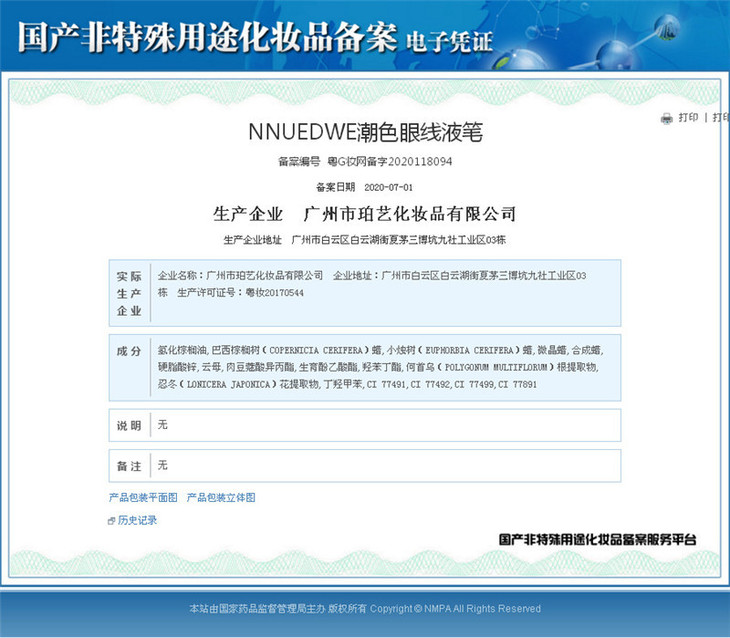Open 产品包装平面图 link
This screenshot has height=638, width=730.
143,497
